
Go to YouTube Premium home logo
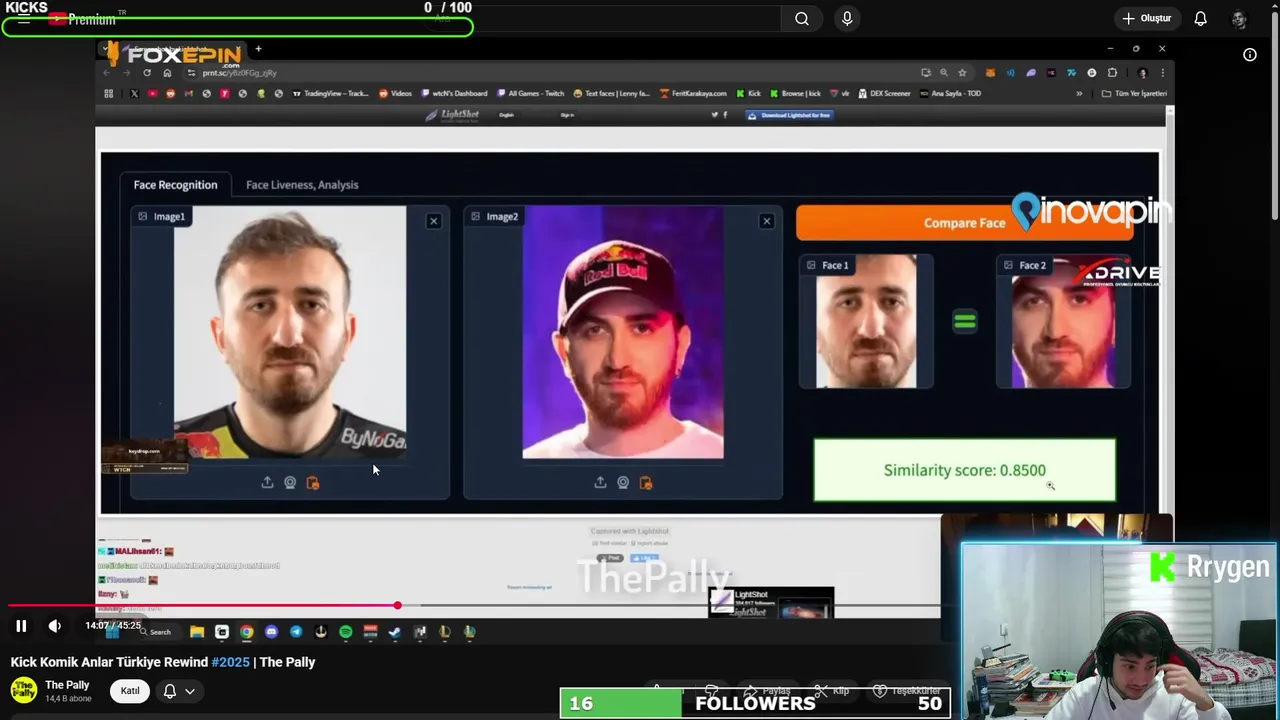[82, 19]
